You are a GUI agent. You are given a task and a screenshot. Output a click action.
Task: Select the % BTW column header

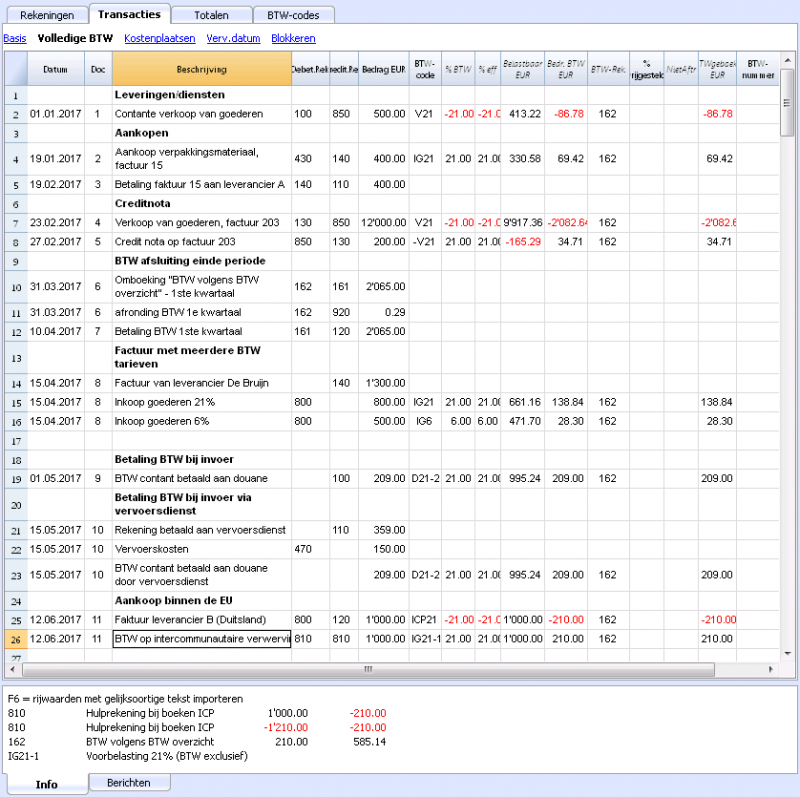[x=458, y=69]
